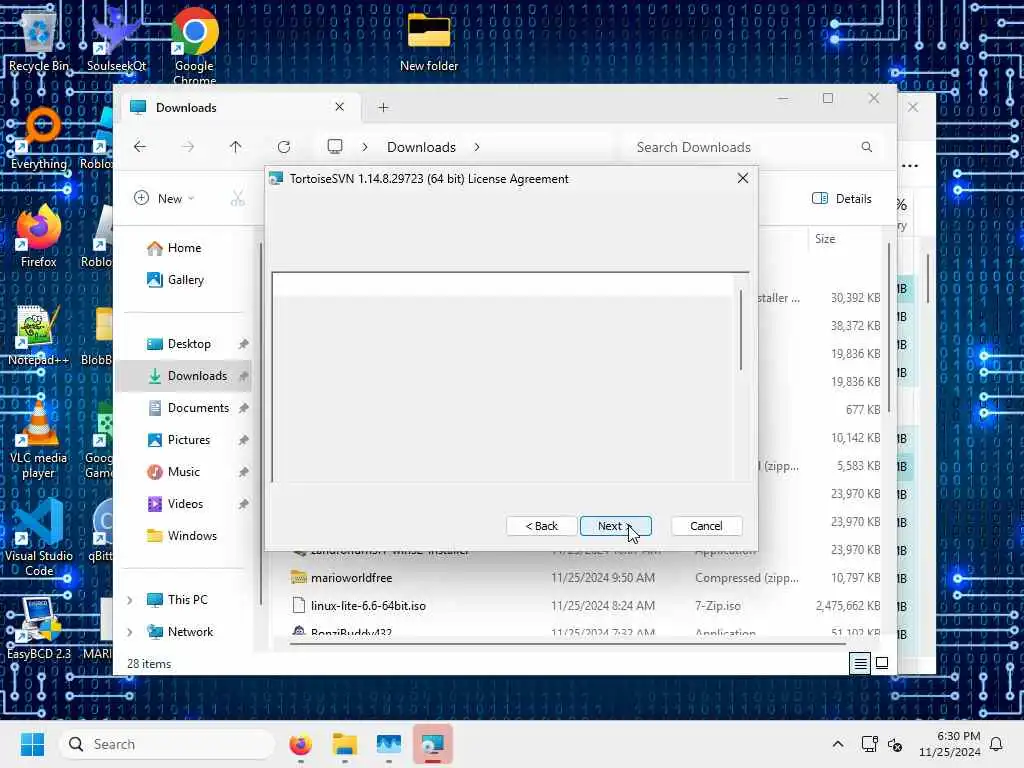Click the taskbar Search box
The width and height of the screenshot is (1024, 768).
point(167,744)
